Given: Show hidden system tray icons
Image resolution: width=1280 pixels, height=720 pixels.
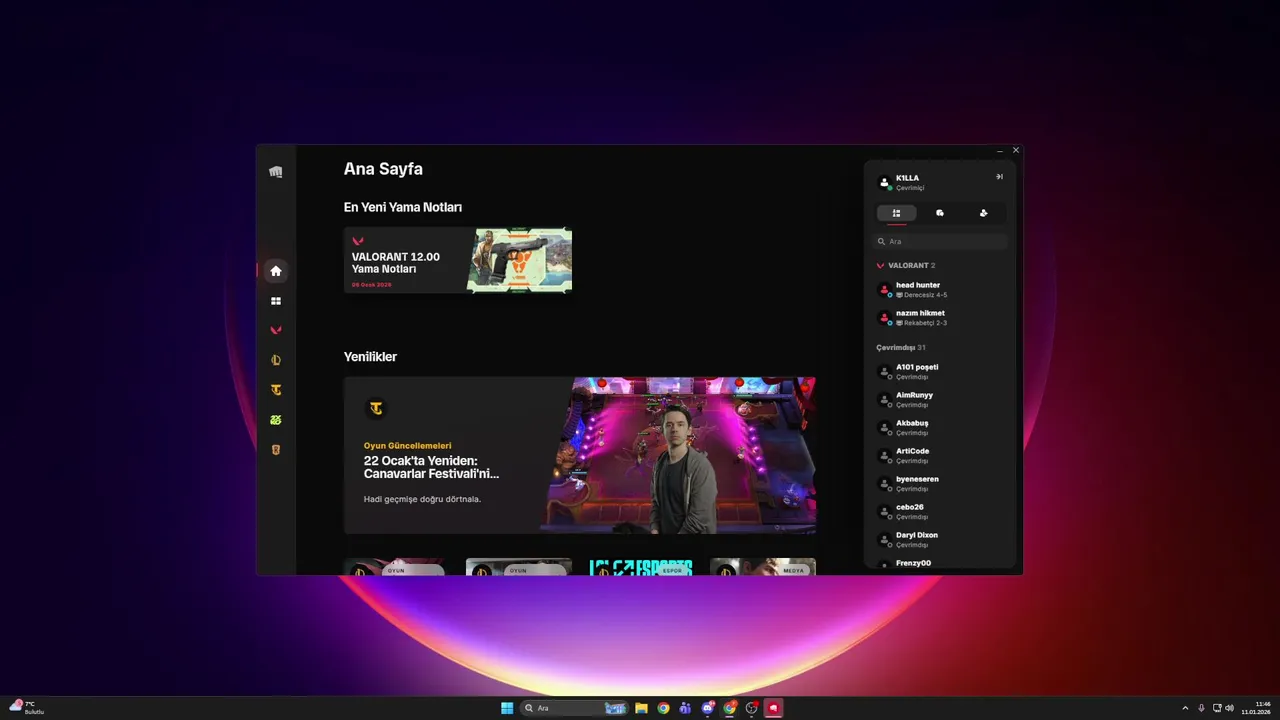Looking at the screenshot, I should pos(1185,708).
